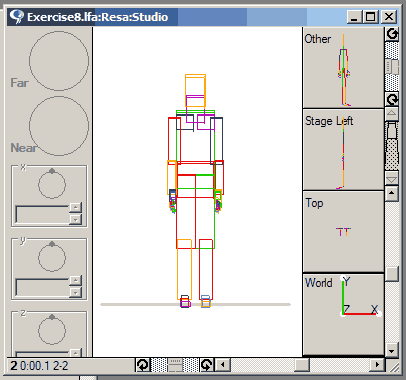The image size is (406, 380).
Task: Increase the x rotation value with the stepper
Action: click(x=75, y=207)
